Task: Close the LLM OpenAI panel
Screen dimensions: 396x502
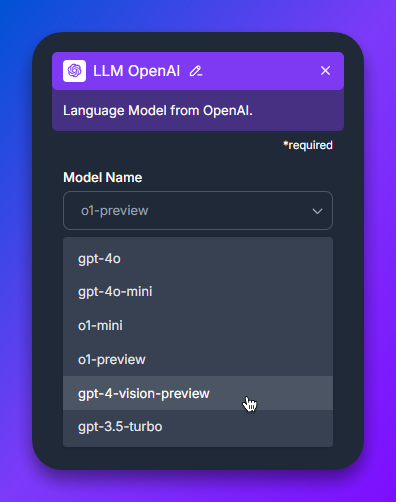Action: 325,71
